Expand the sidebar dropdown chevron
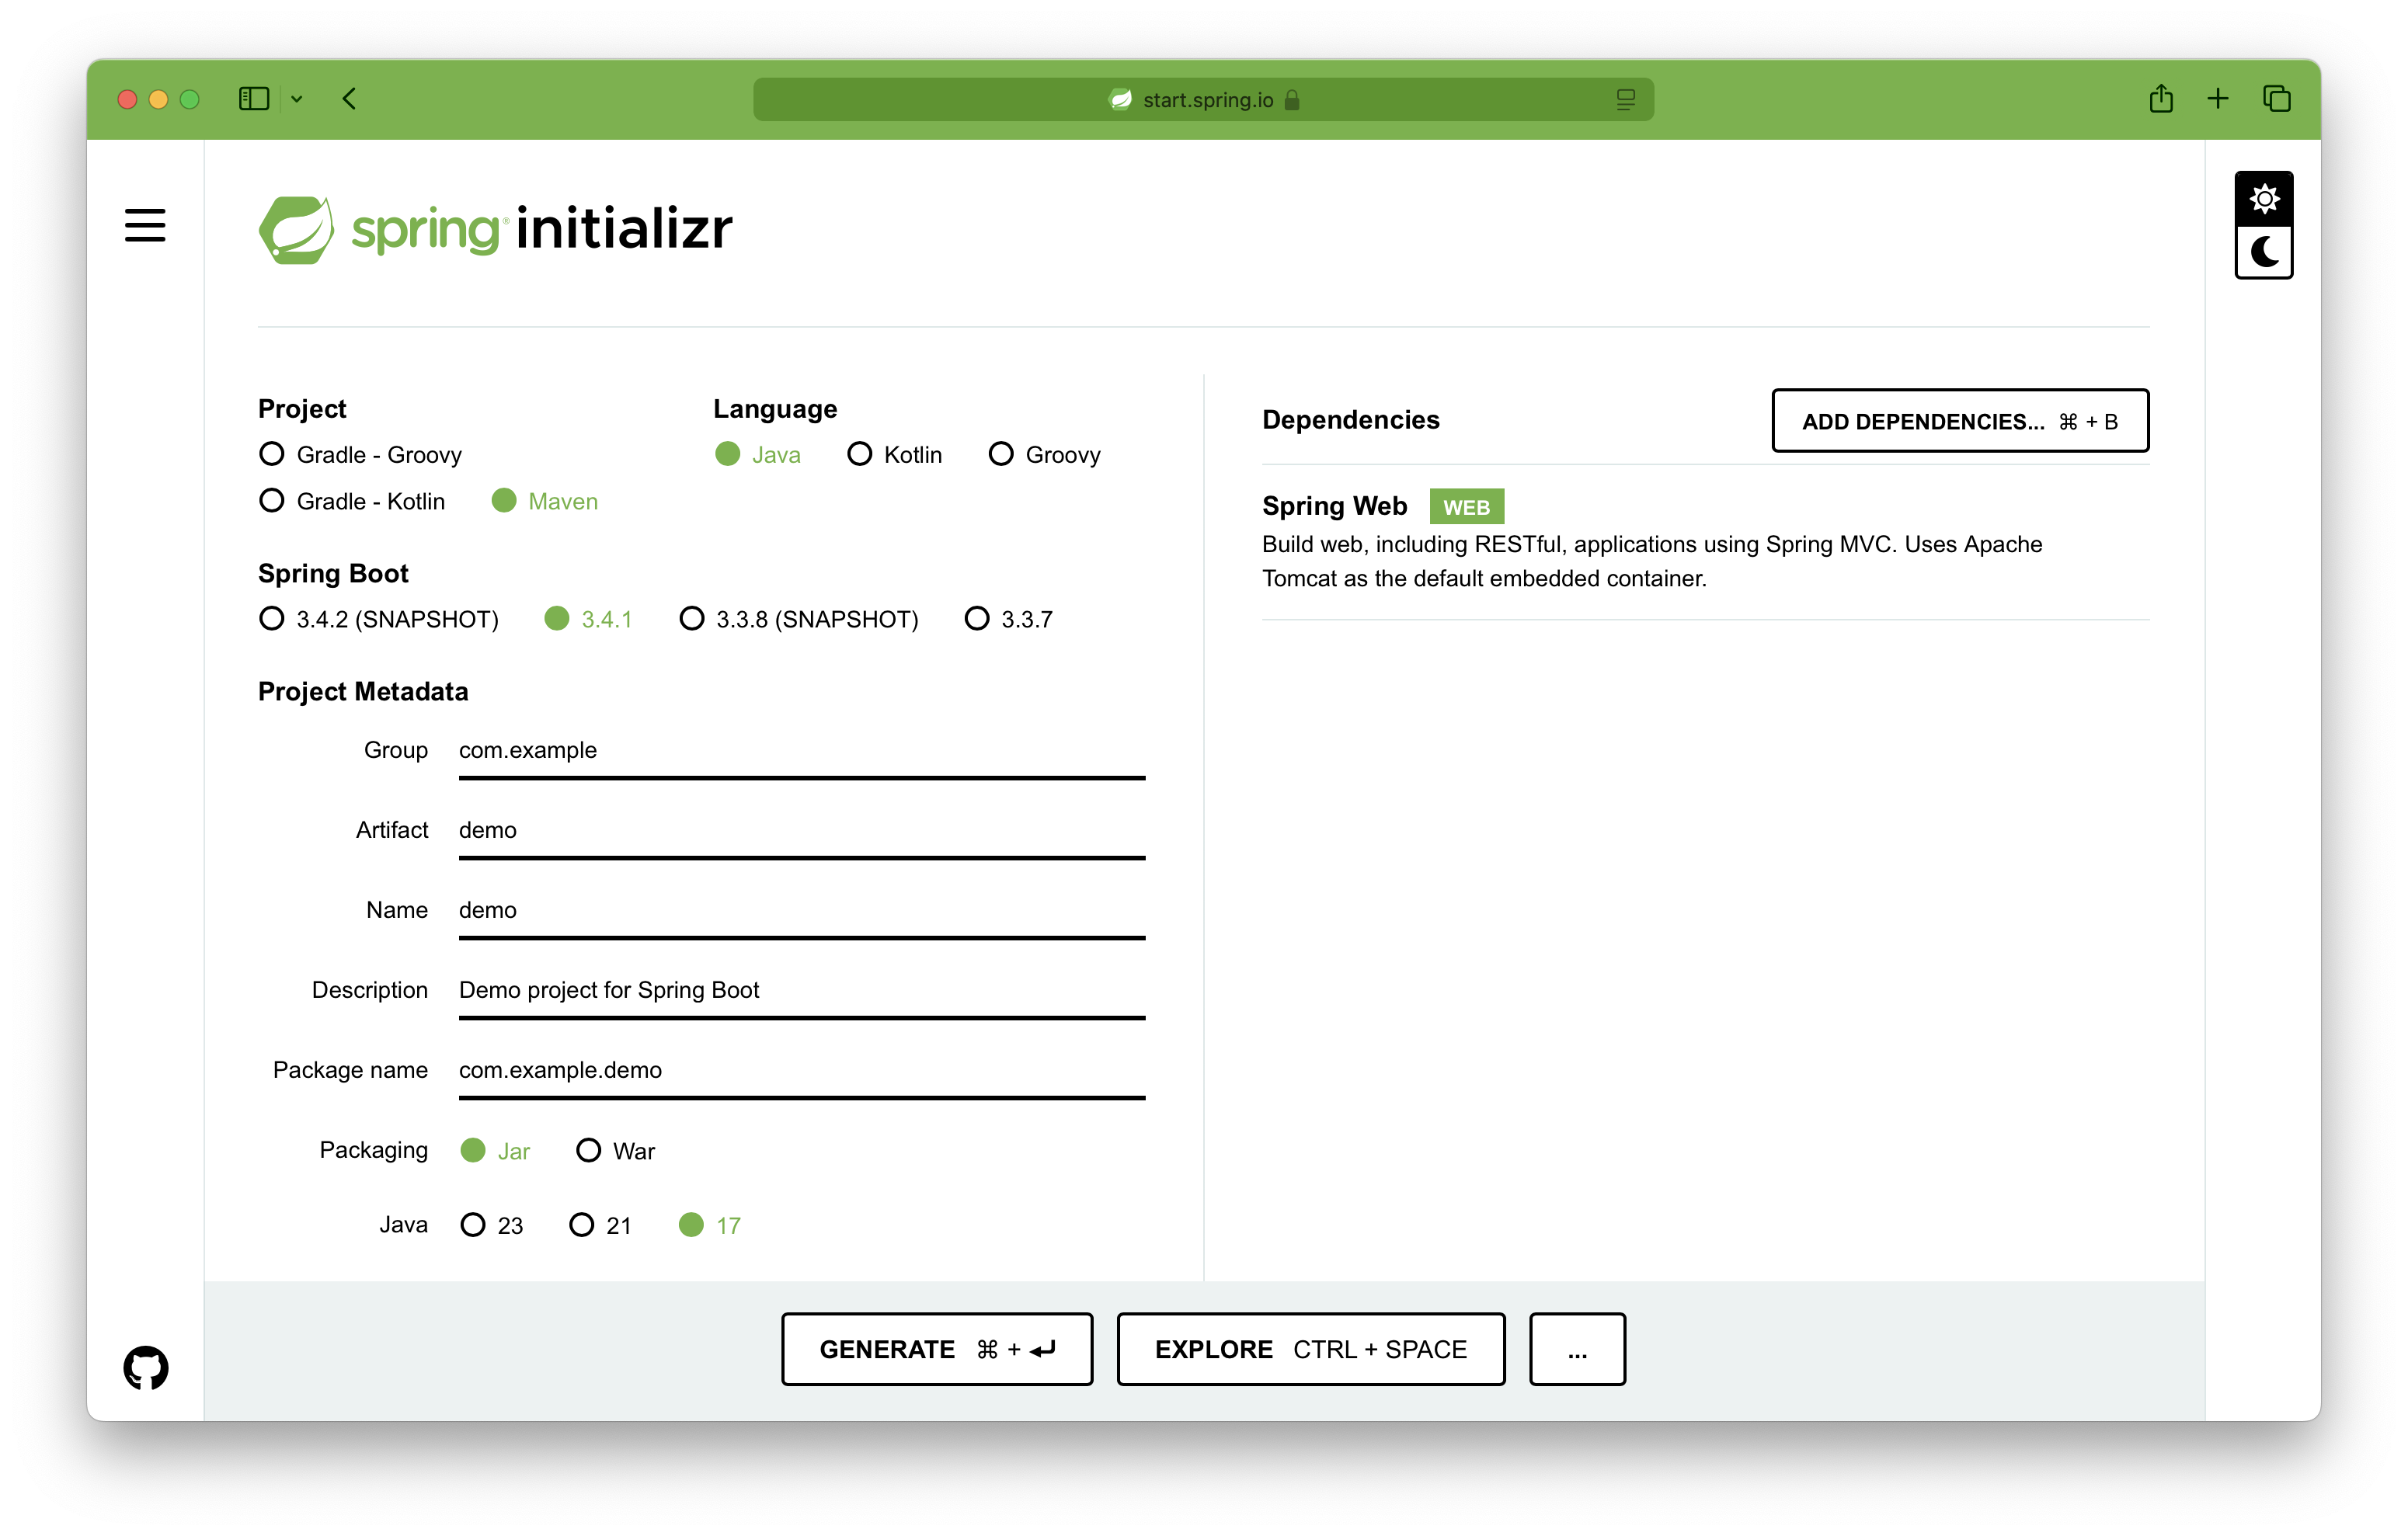This screenshot has width=2408, height=1536. tap(297, 99)
